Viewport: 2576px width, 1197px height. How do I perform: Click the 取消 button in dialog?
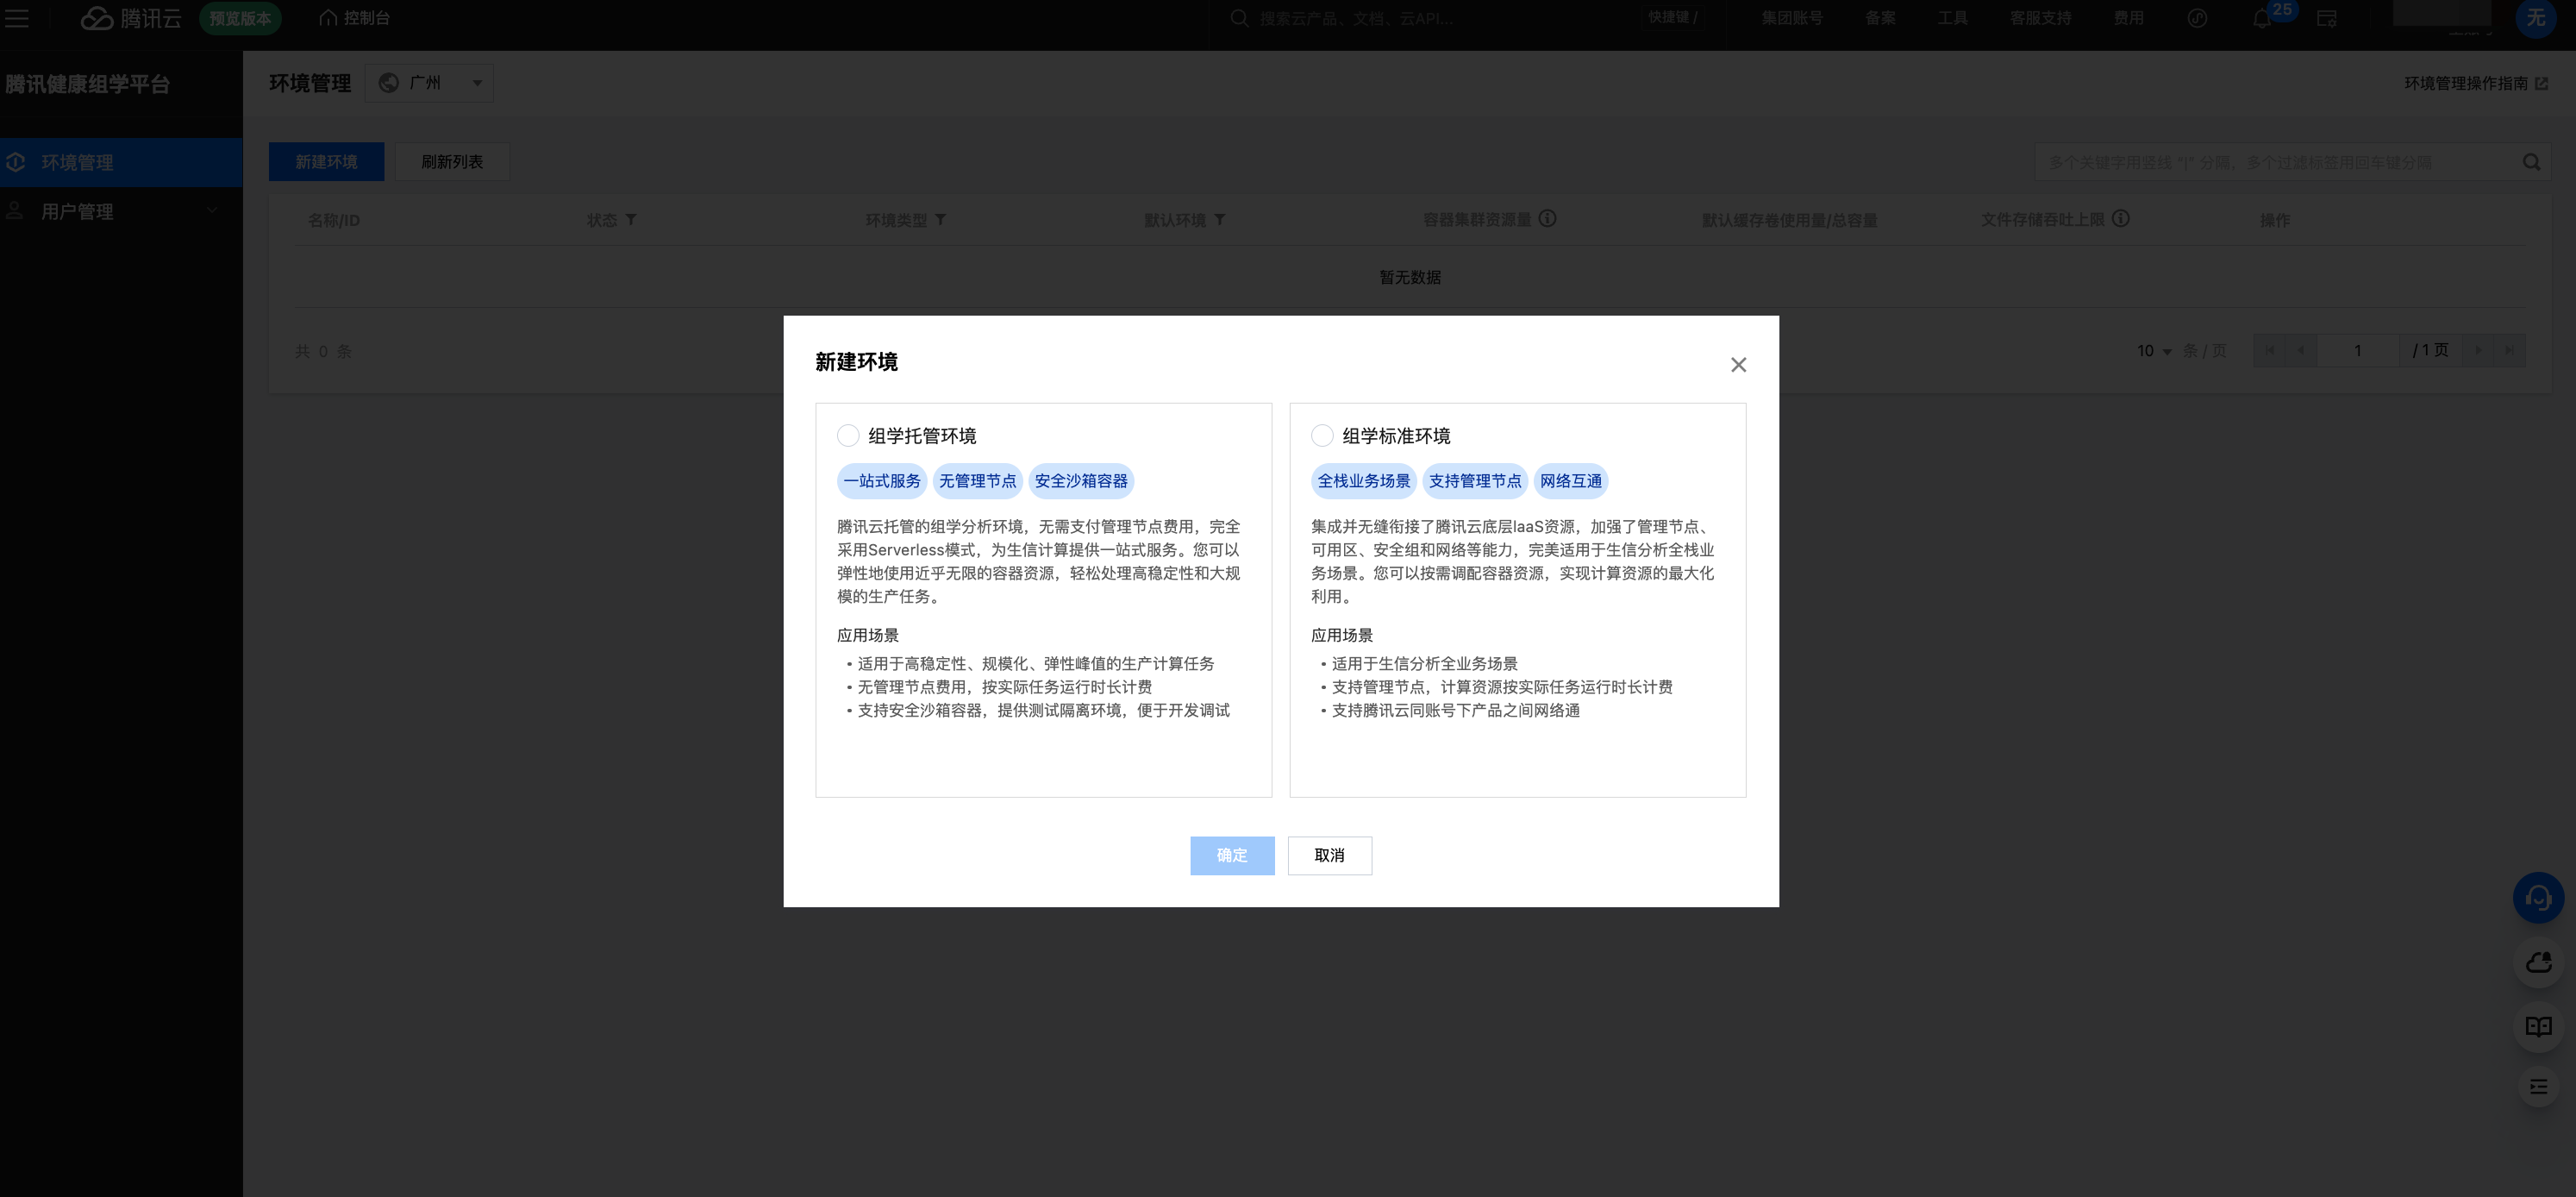(1329, 856)
